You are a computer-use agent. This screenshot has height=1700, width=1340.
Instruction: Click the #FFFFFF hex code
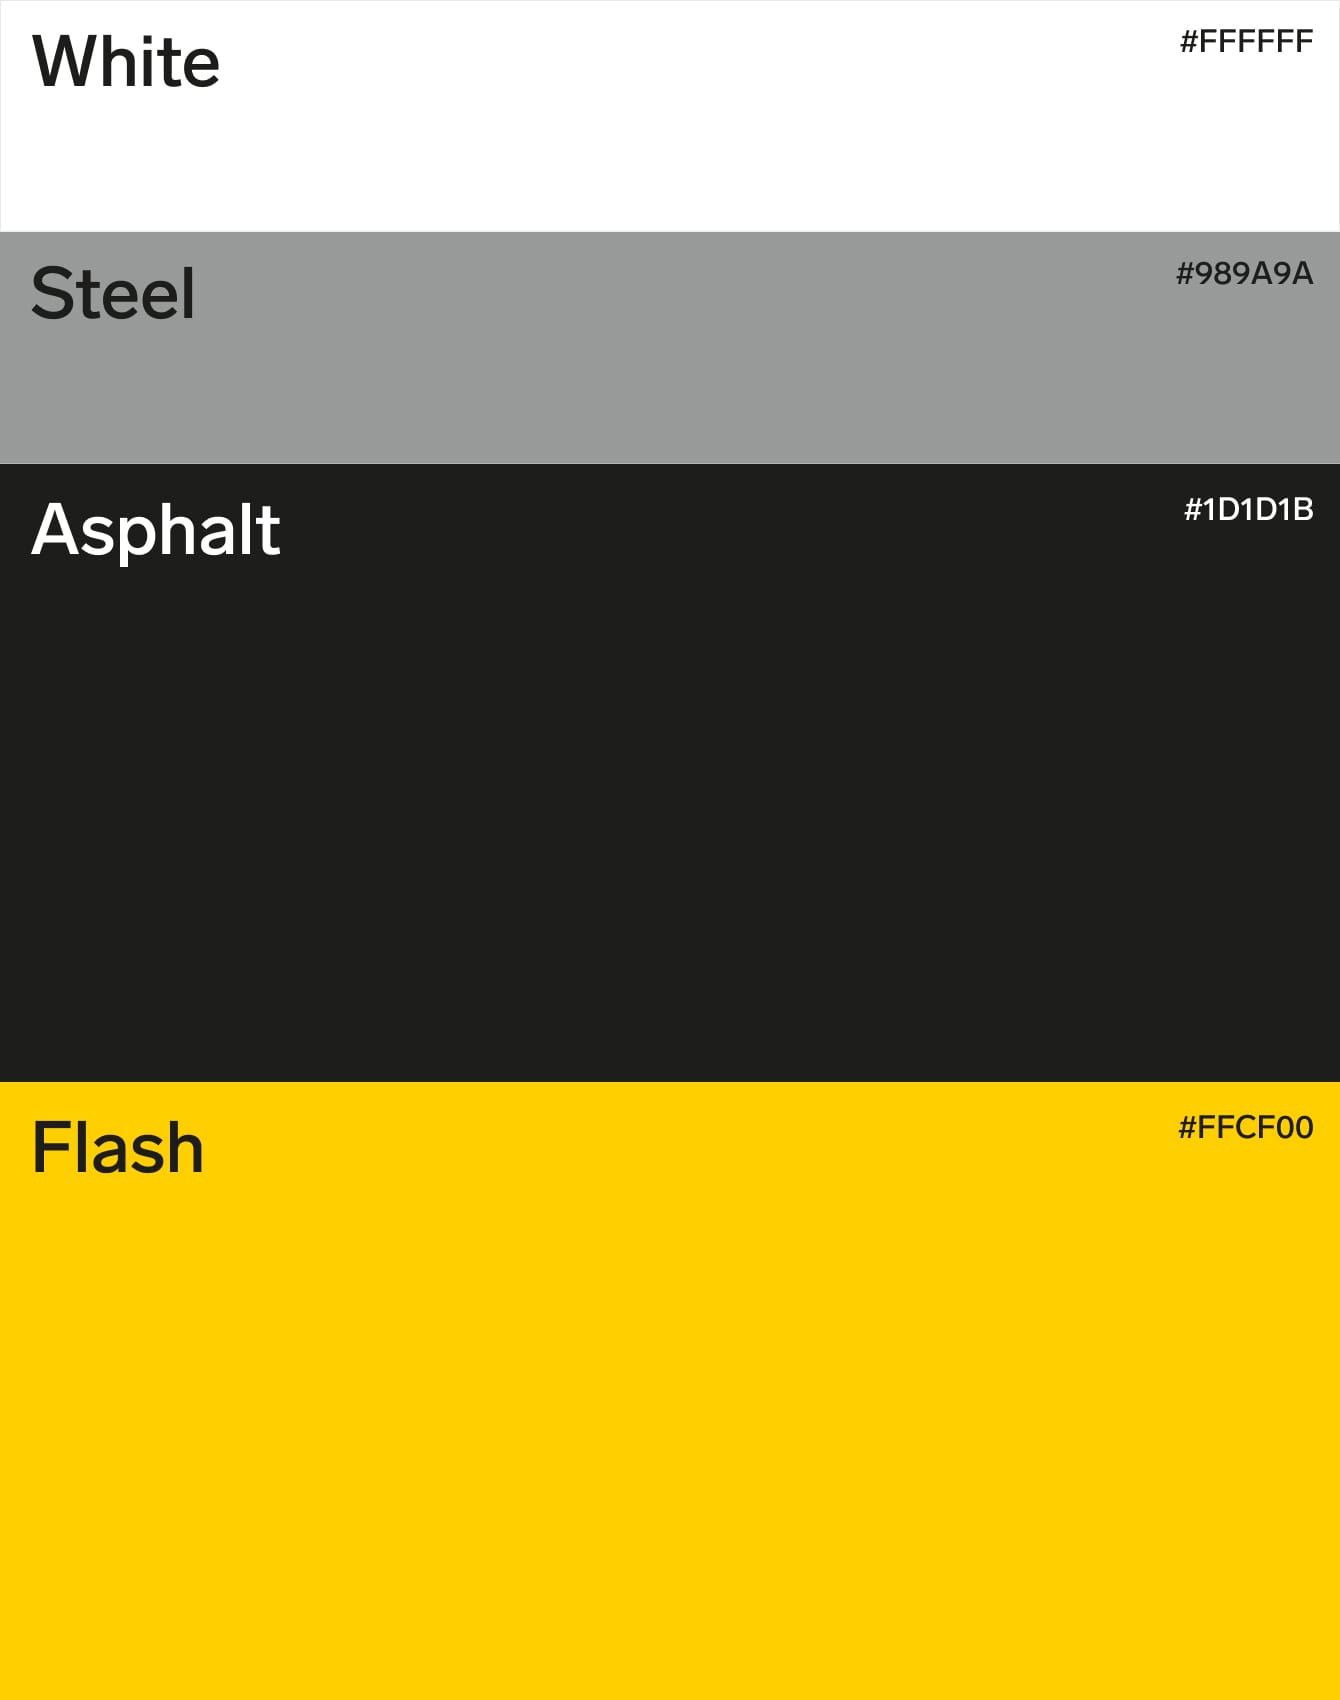(1246, 42)
